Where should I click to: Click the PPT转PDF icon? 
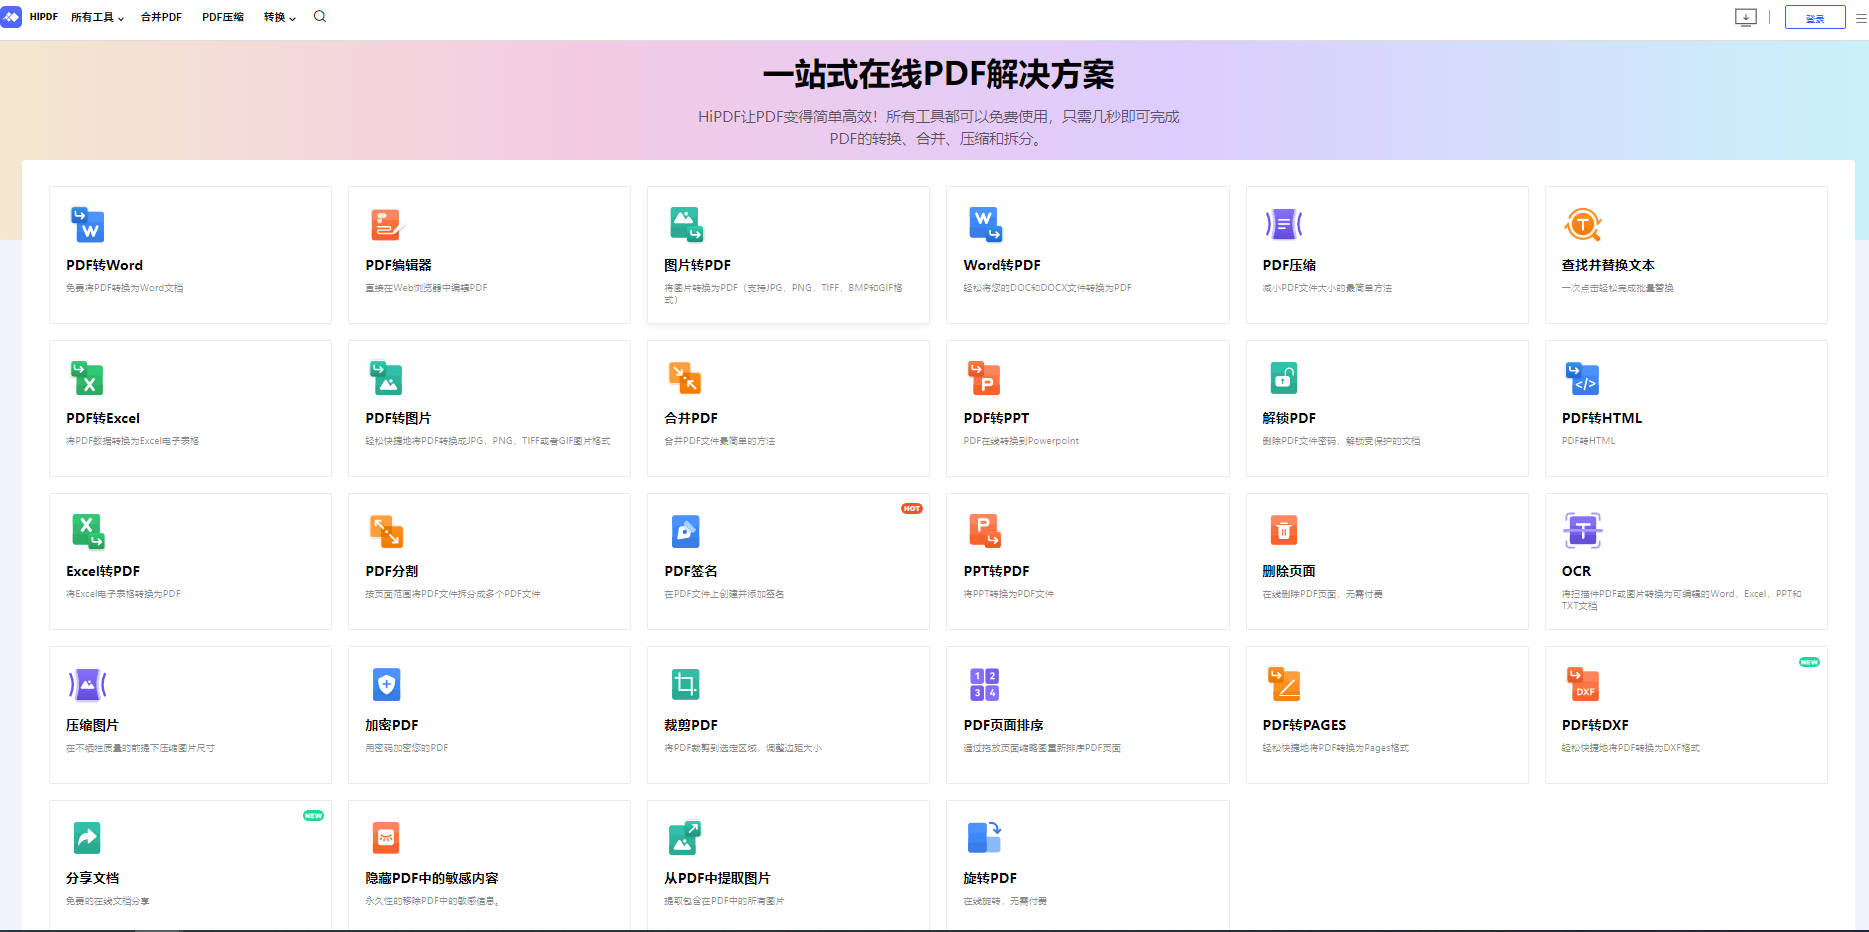985,531
